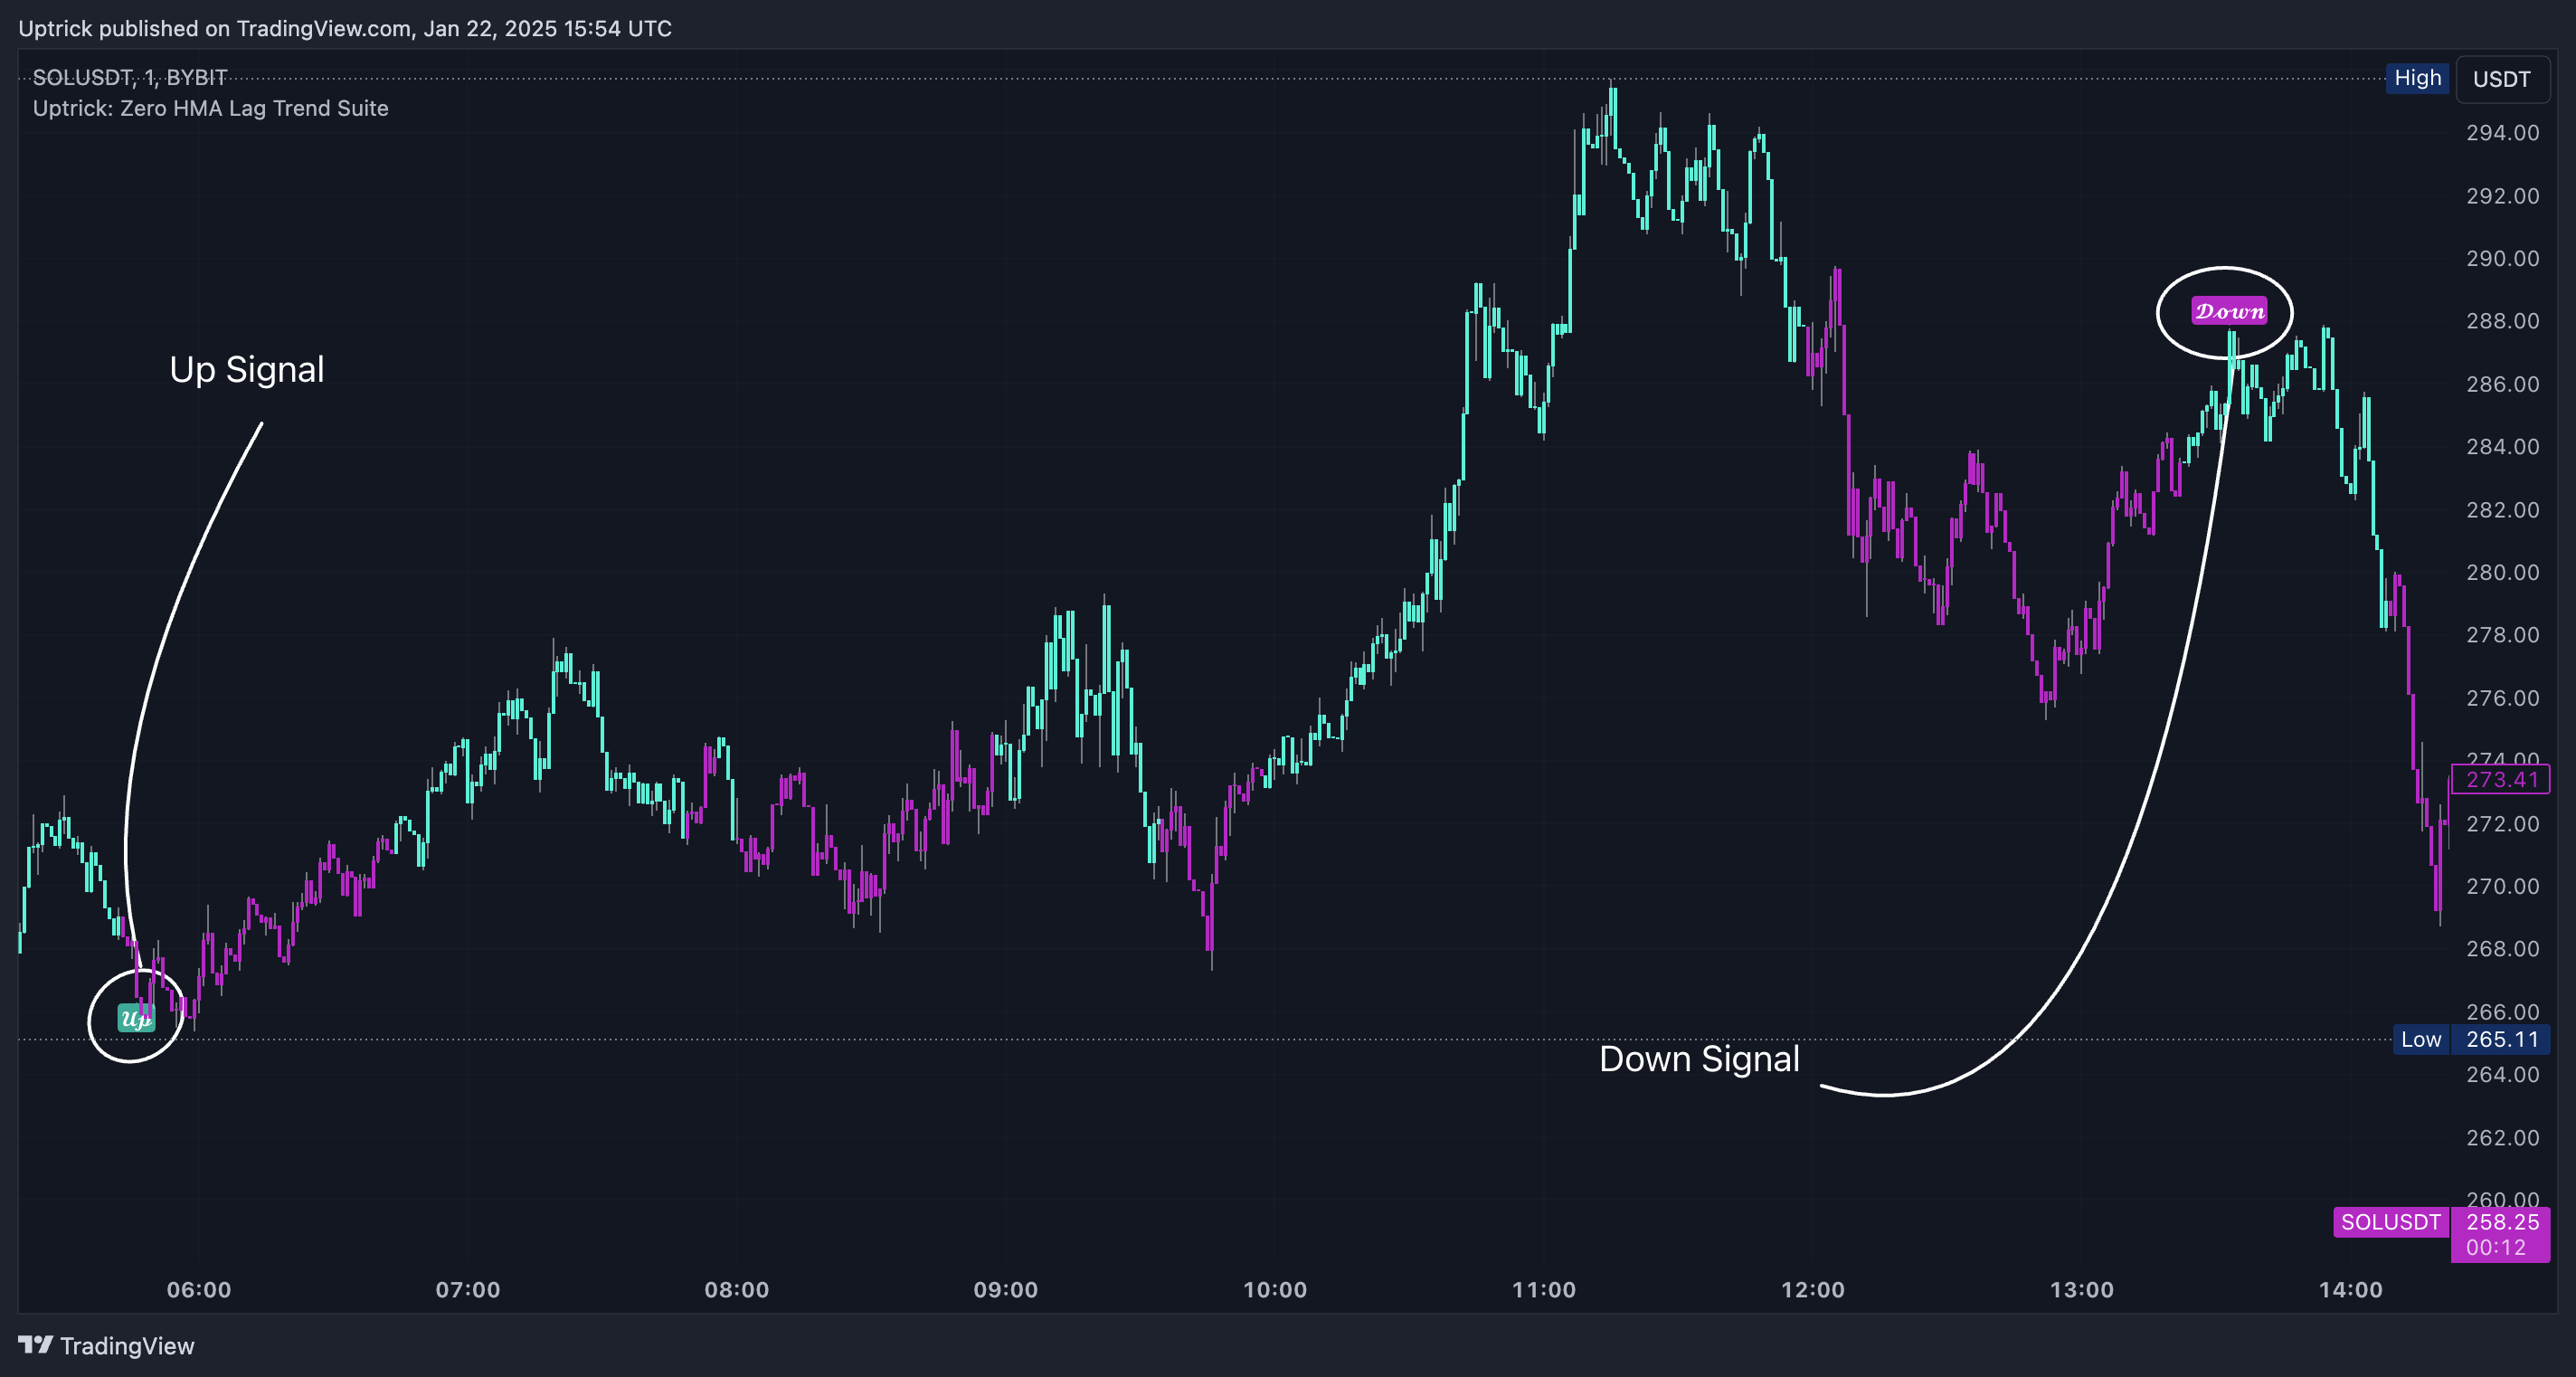Screen dimensions: 2576x1377
Task: Click the High price label
Action: pos(2417,78)
